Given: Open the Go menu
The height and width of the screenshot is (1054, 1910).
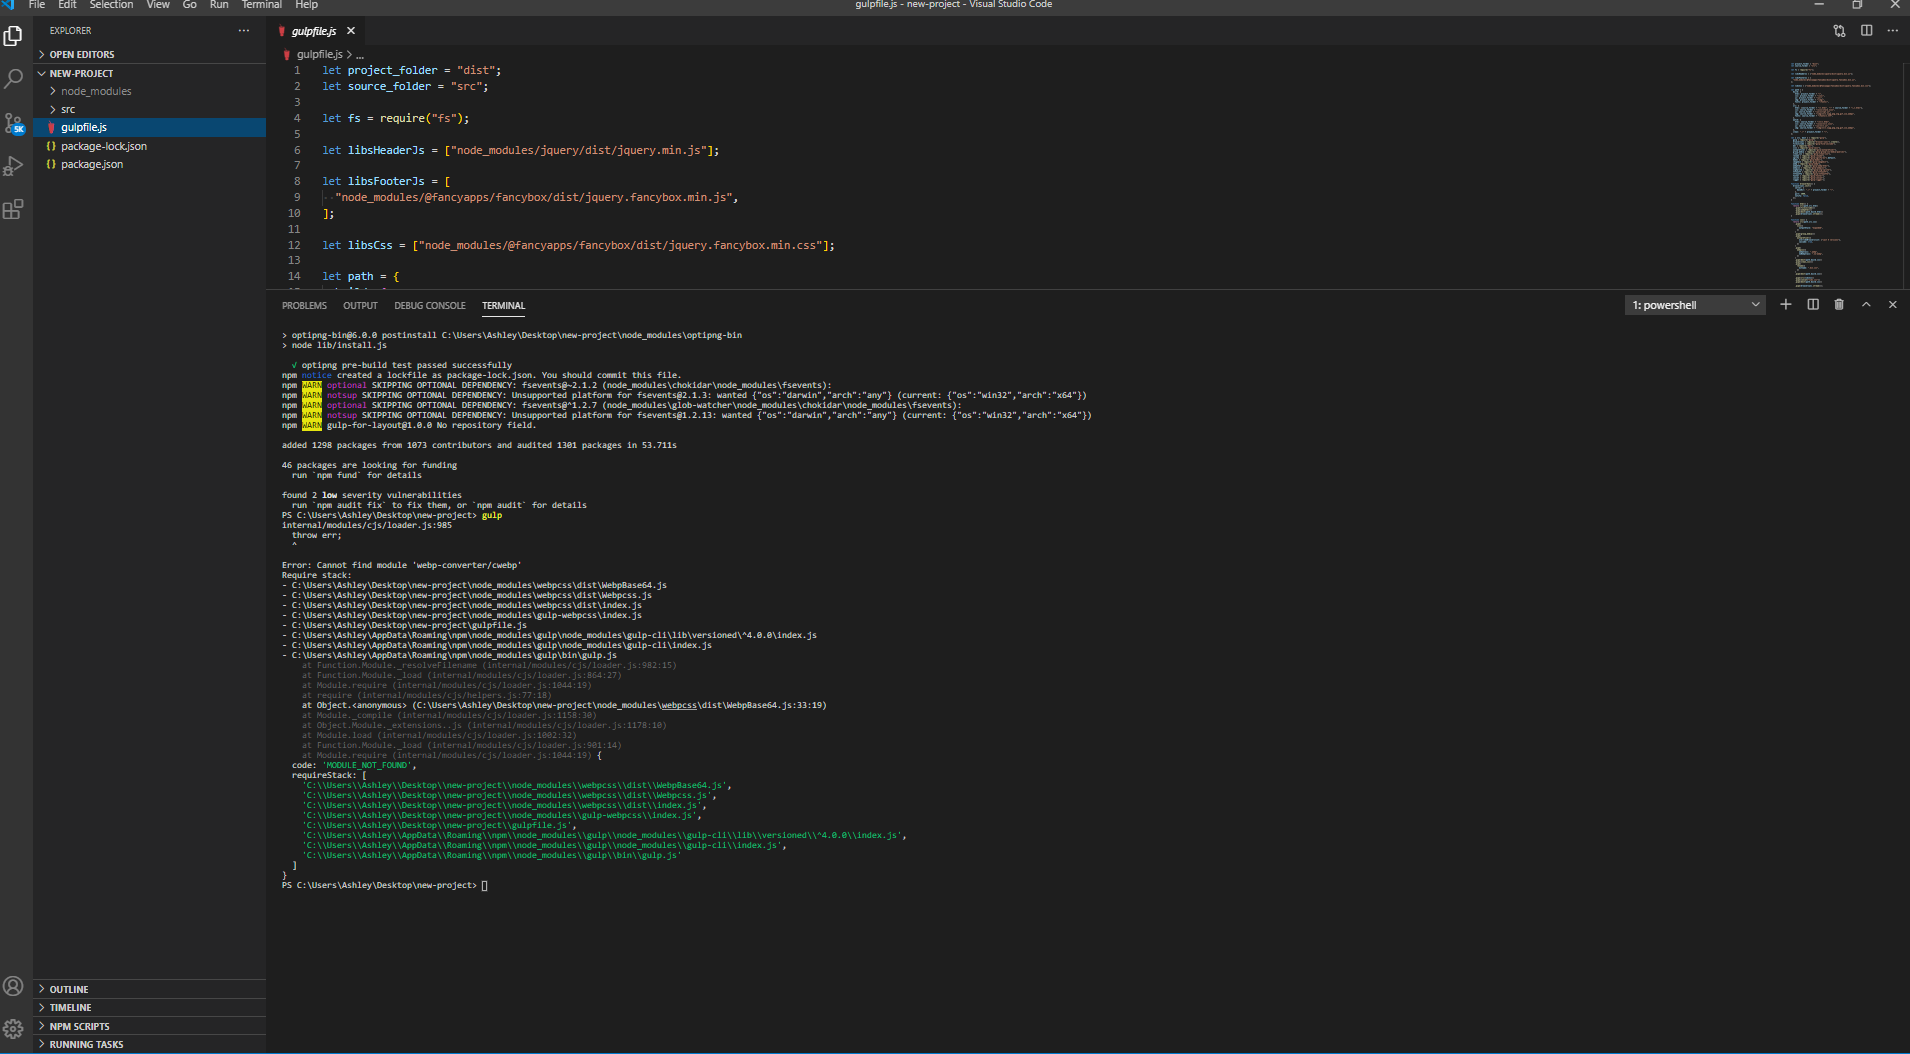Looking at the screenshot, I should click(190, 5).
